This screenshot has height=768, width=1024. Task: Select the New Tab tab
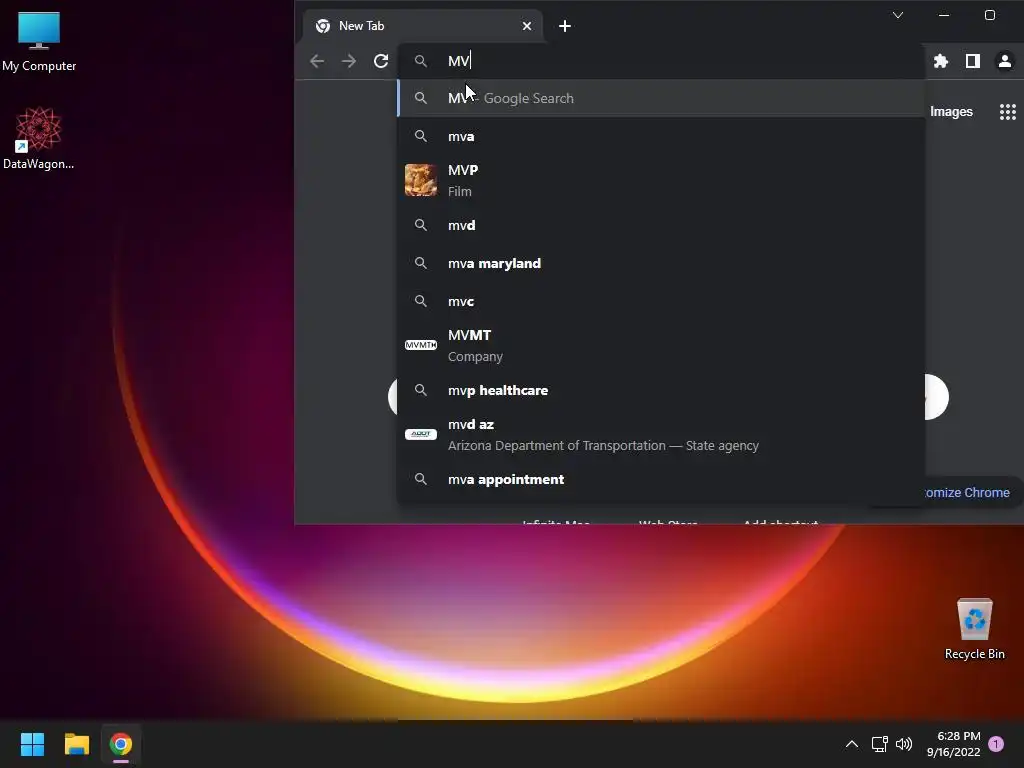(x=423, y=26)
